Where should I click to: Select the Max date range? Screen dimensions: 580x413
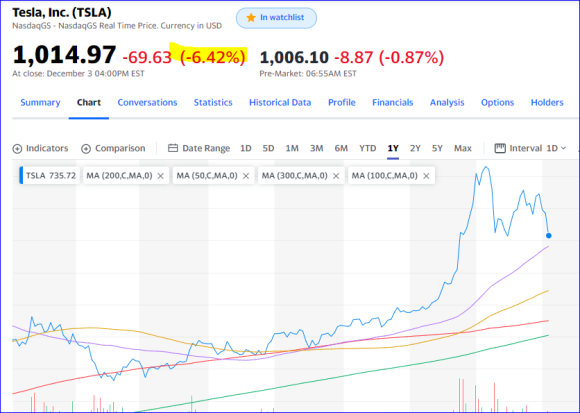click(463, 148)
